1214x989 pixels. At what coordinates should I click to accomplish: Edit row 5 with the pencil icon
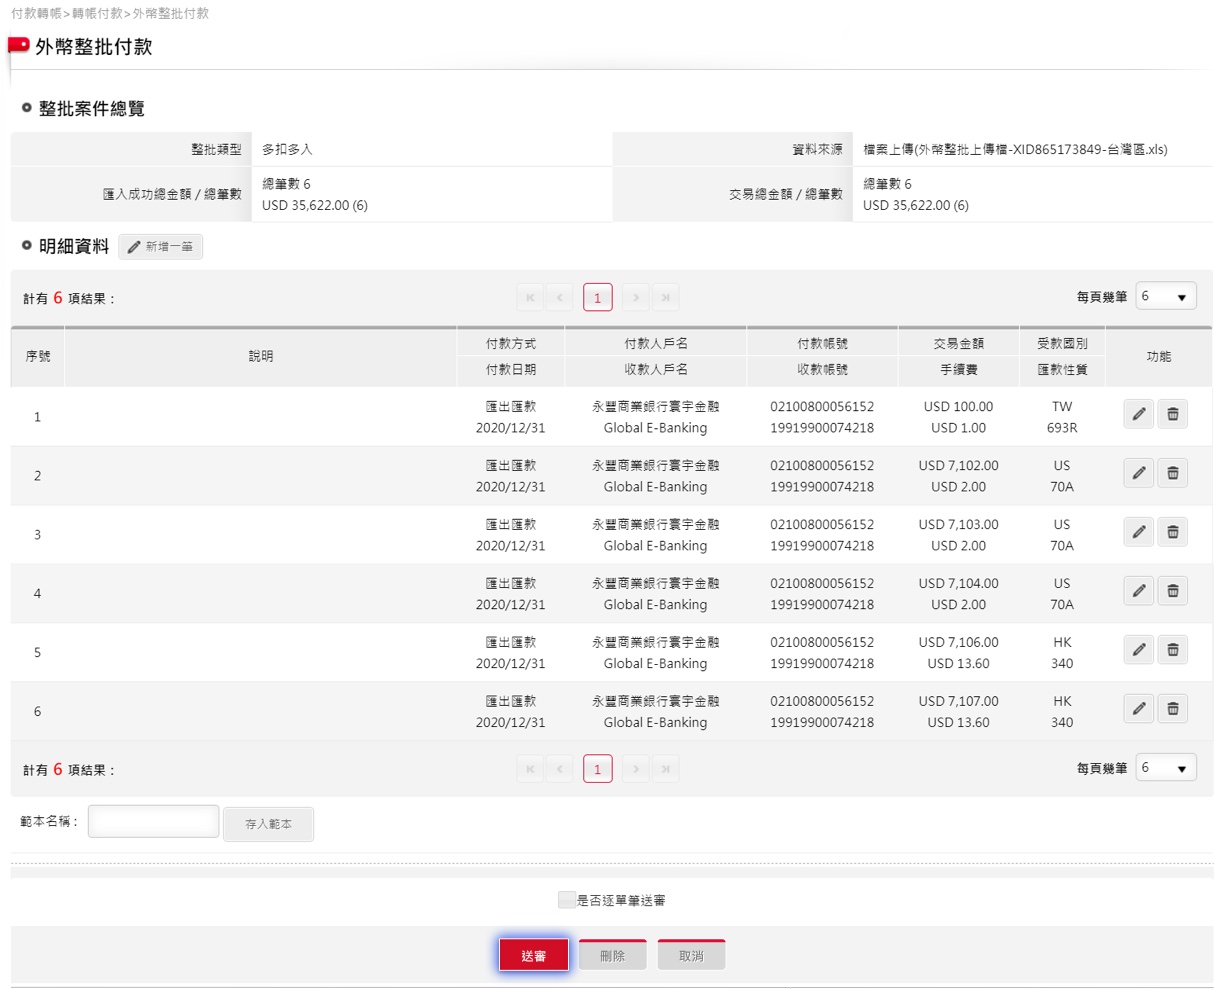1138,650
